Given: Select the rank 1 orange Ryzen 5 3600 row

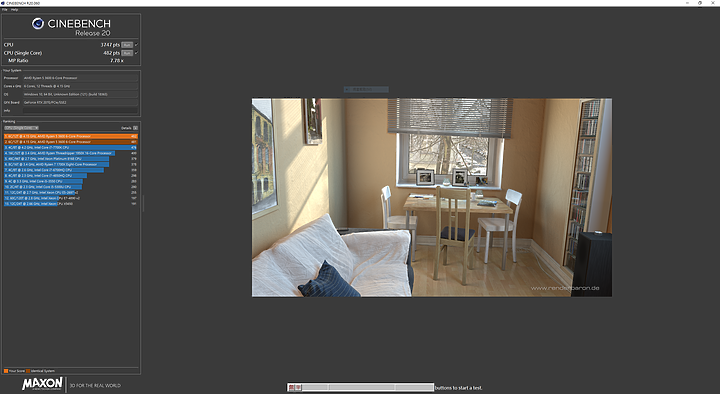Looking at the screenshot, I should pos(71,136).
